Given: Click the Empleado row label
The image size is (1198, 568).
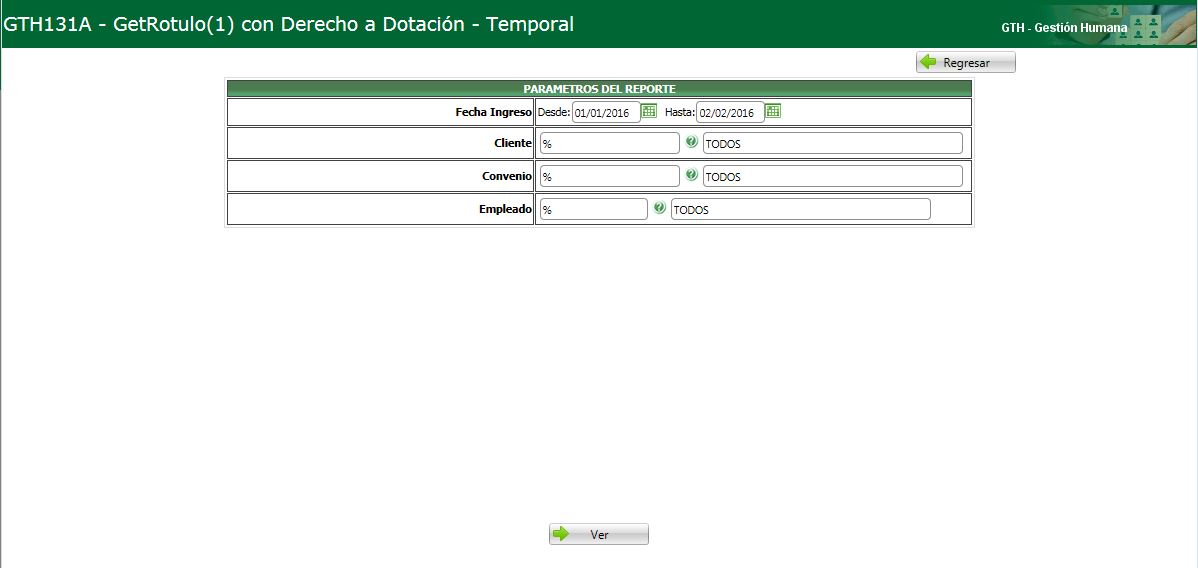Looking at the screenshot, I should [x=505, y=209].
